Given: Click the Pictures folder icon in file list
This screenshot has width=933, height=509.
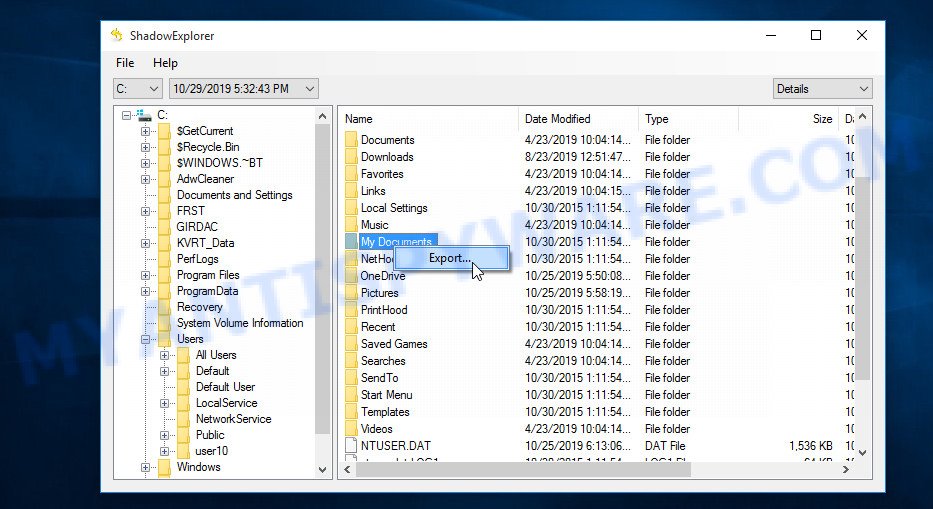Looking at the screenshot, I should click(x=351, y=293).
